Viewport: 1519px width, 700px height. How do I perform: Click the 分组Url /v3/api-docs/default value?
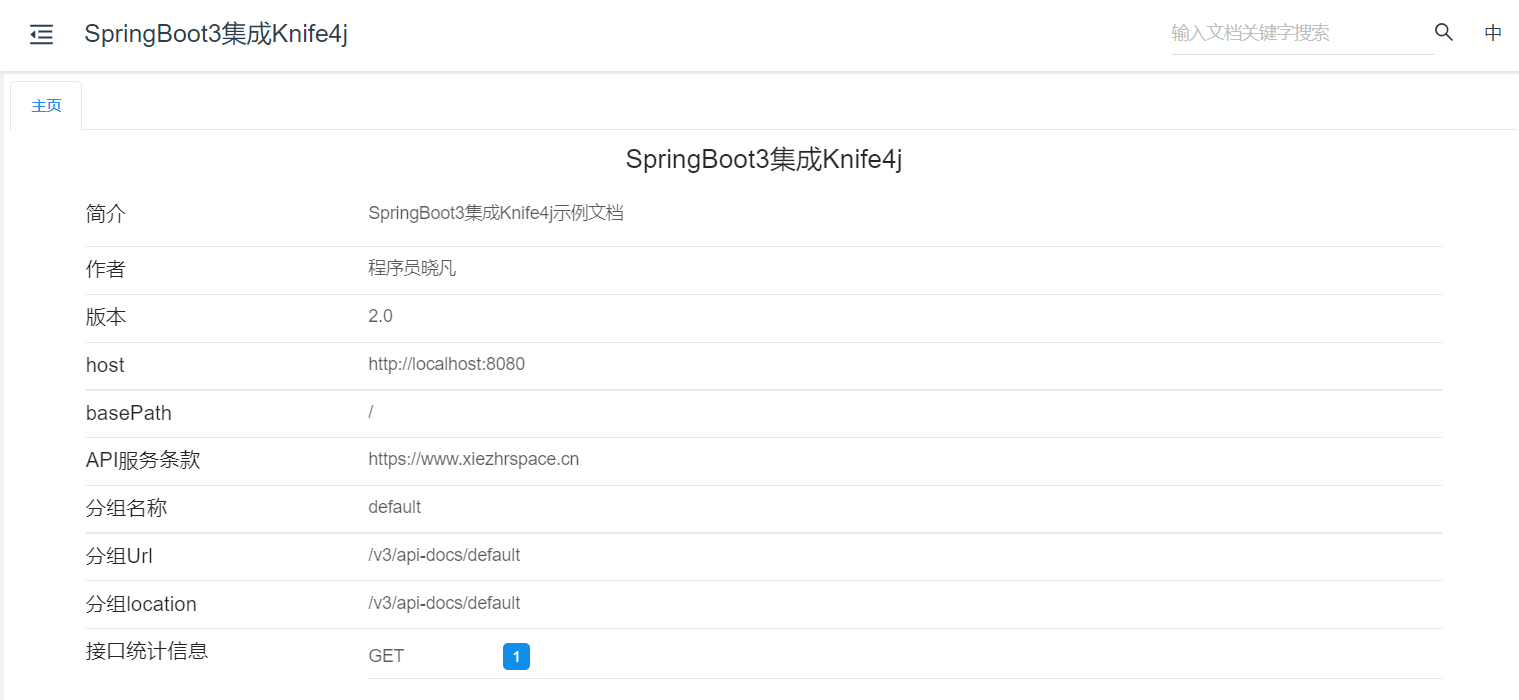(x=444, y=555)
